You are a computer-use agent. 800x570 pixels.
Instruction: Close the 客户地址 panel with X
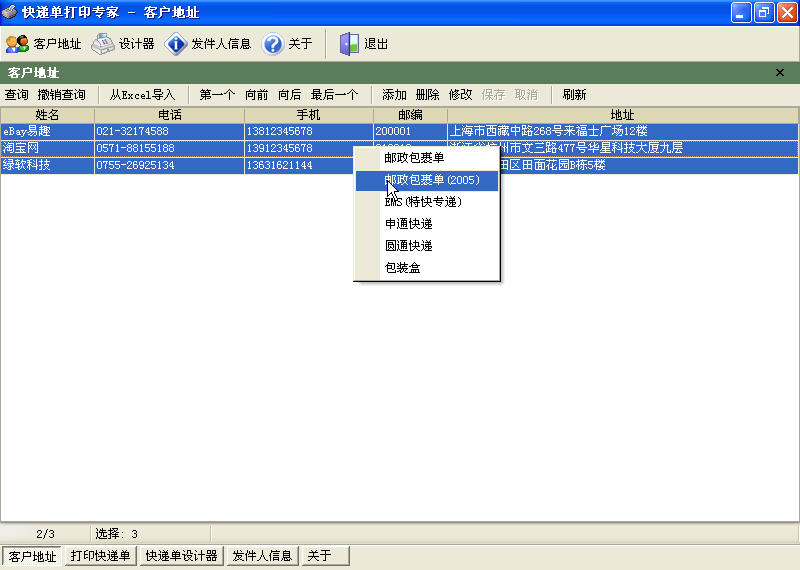(780, 72)
